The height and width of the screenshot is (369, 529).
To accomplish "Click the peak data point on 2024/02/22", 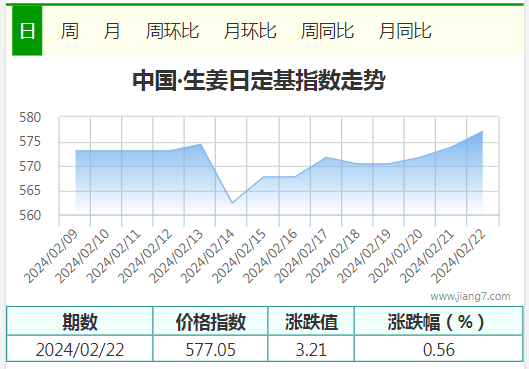I will [x=482, y=131].
